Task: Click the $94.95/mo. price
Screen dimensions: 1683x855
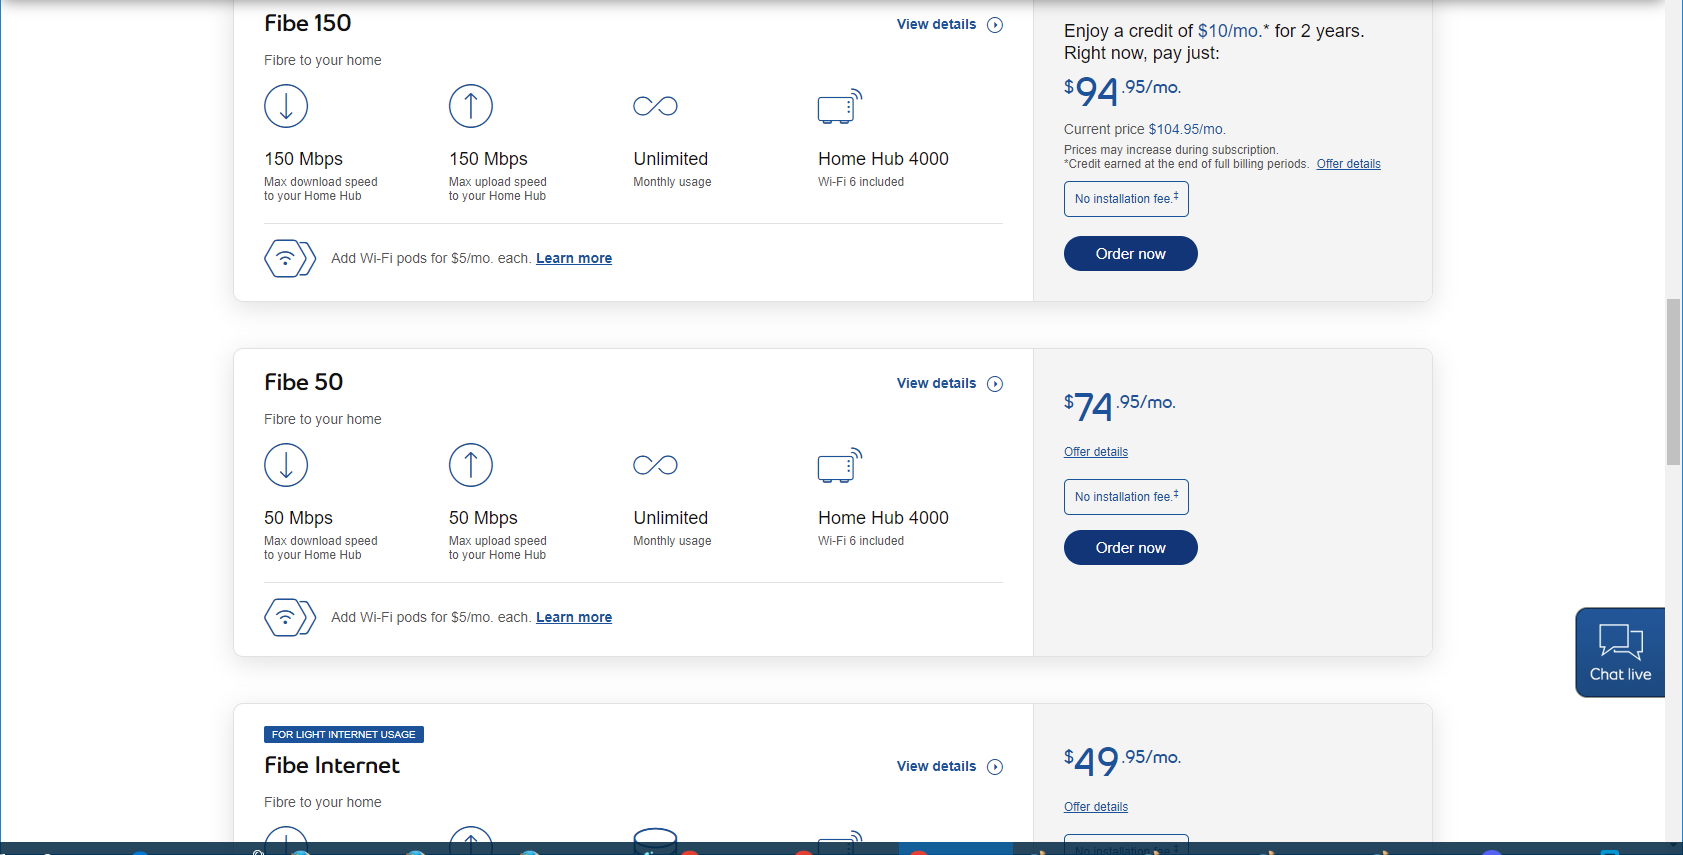Action: tap(1122, 91)
